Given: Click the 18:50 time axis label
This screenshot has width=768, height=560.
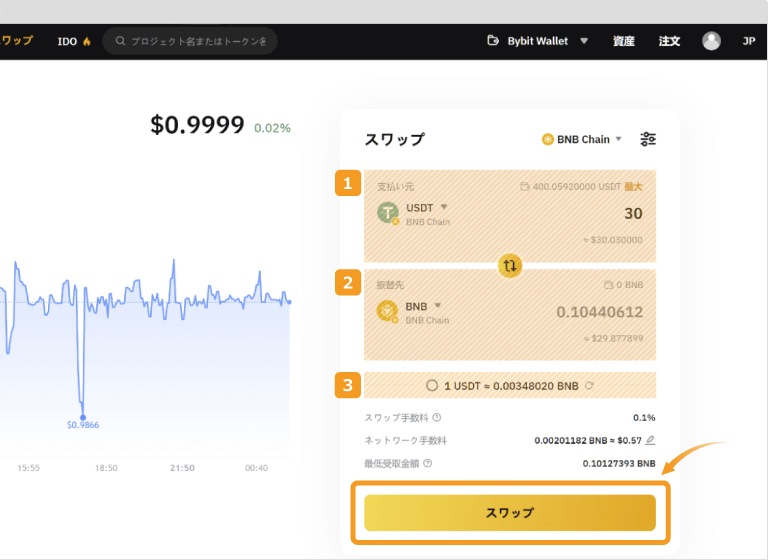Looking at the screenshot, I should 106,468.
